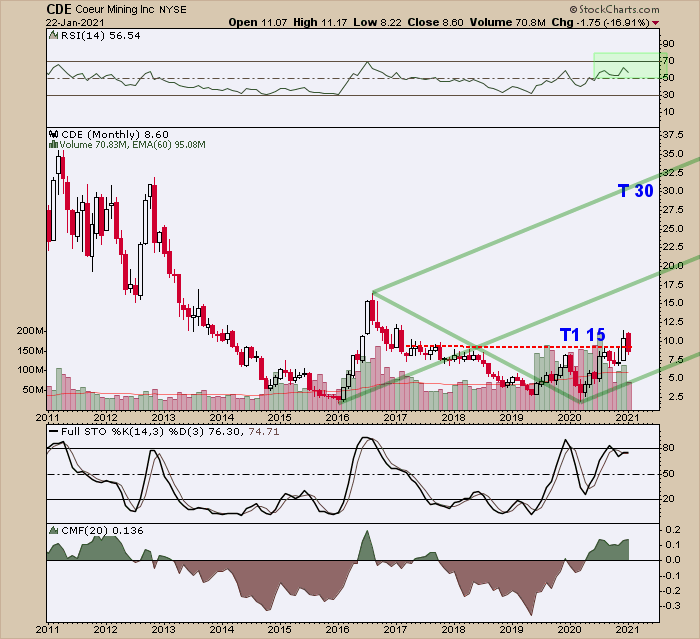Click the CMF(20) 0.136 label

(102, 530)
